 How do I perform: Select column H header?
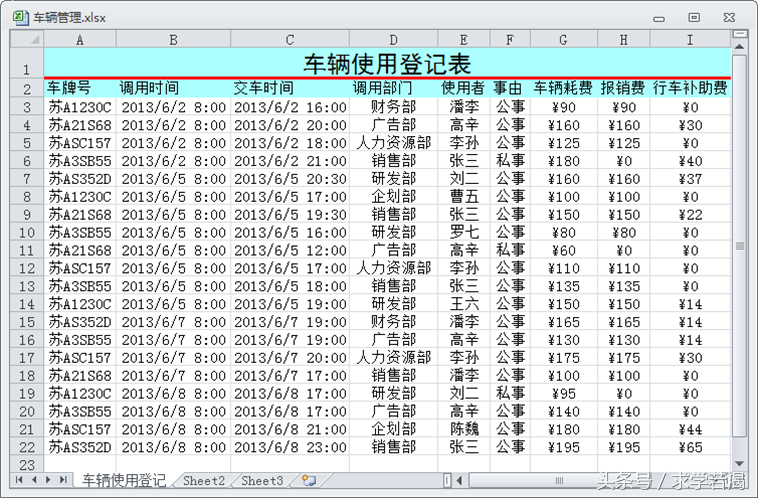coord(624,39)
